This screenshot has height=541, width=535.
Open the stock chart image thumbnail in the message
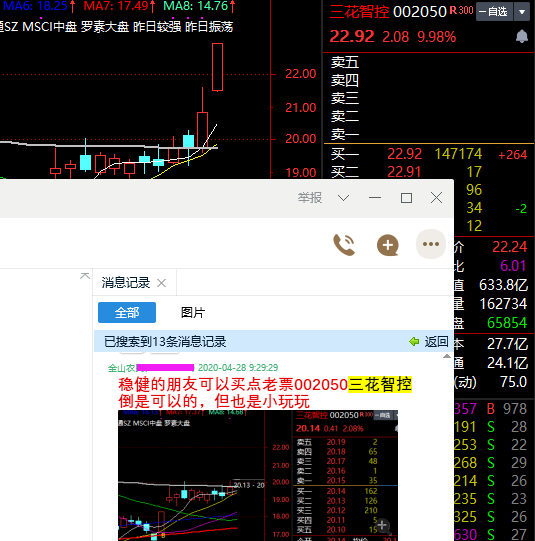point(258,475)
